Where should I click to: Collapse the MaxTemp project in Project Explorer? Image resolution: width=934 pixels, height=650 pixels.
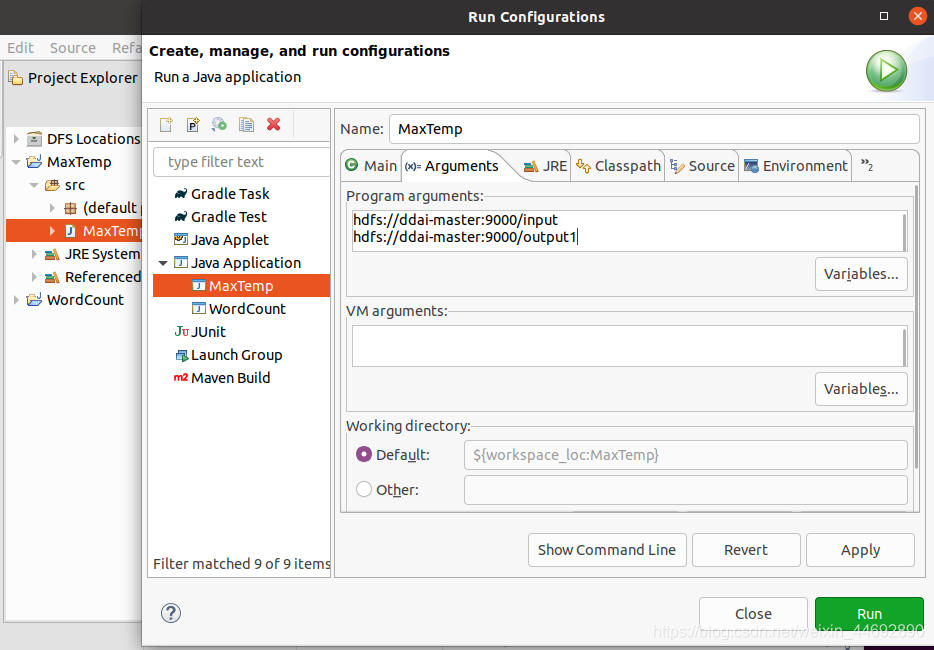(16, 162)
